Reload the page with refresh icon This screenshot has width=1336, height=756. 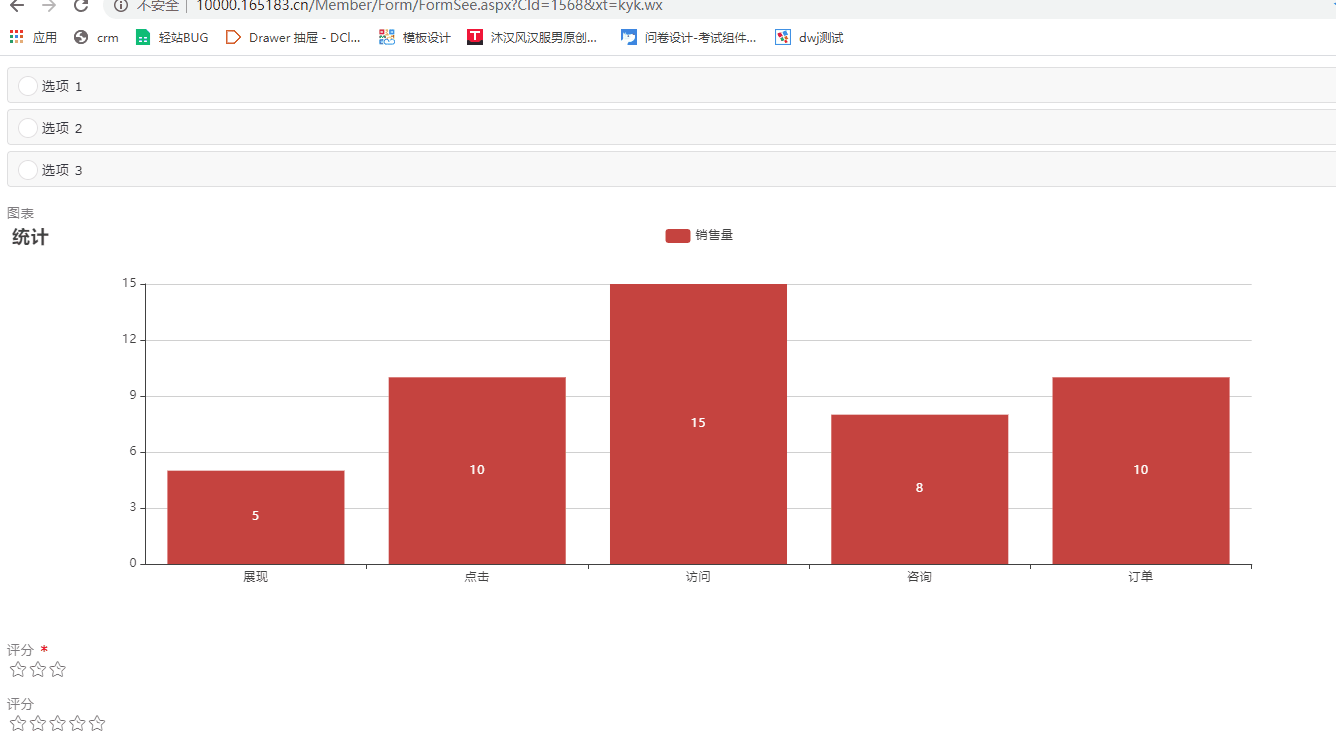pyautogui.click(x=81, y=5)
